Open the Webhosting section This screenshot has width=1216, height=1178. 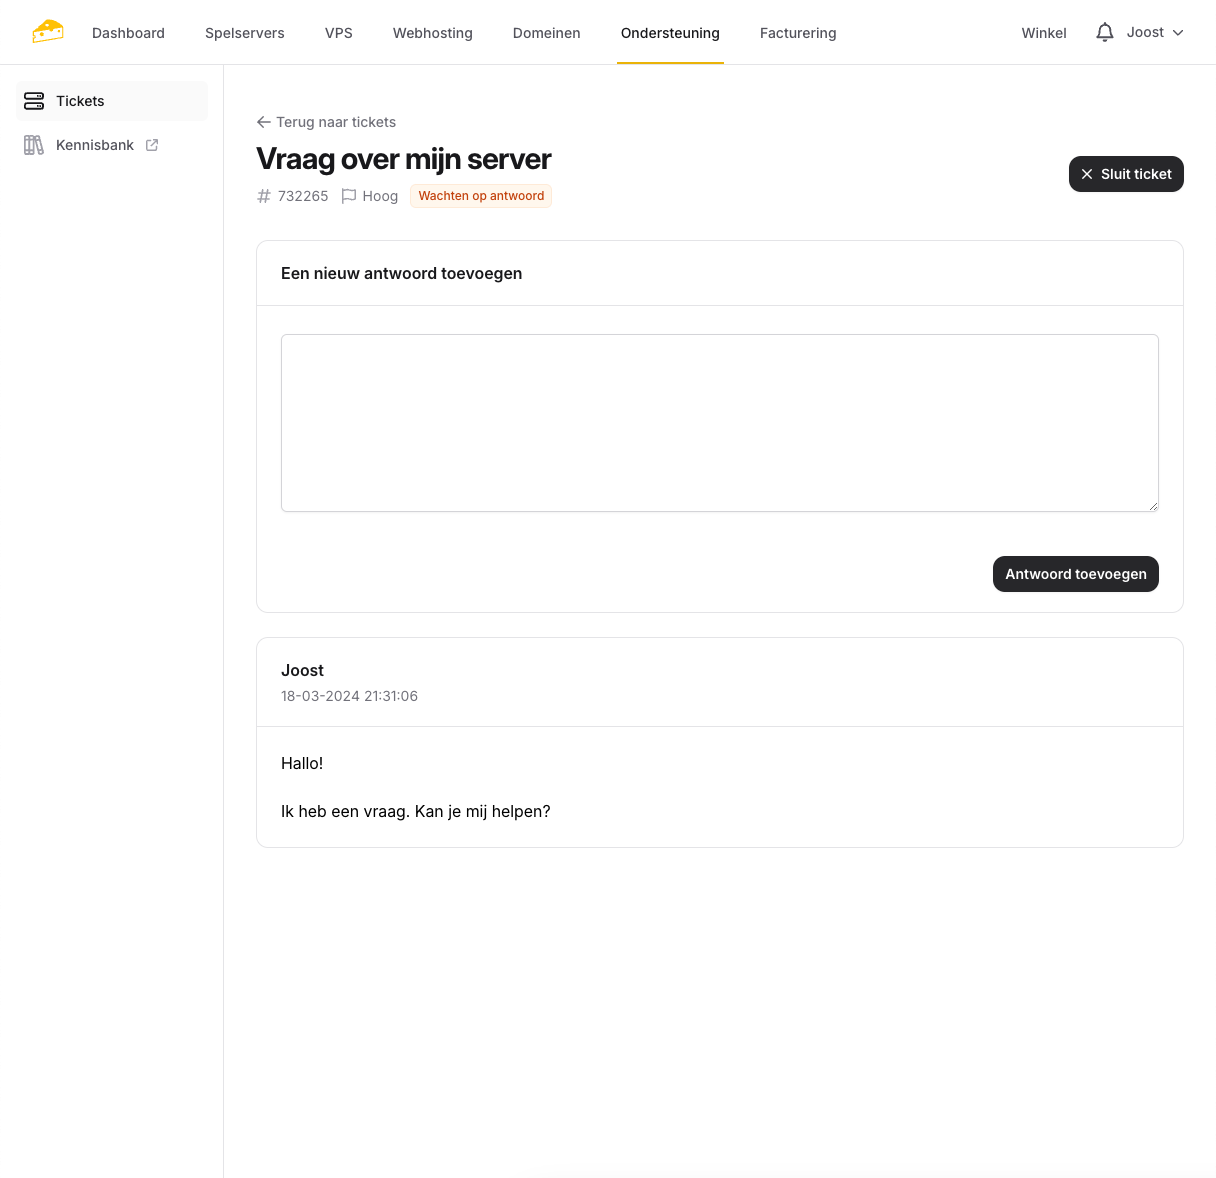pos(433,33)
